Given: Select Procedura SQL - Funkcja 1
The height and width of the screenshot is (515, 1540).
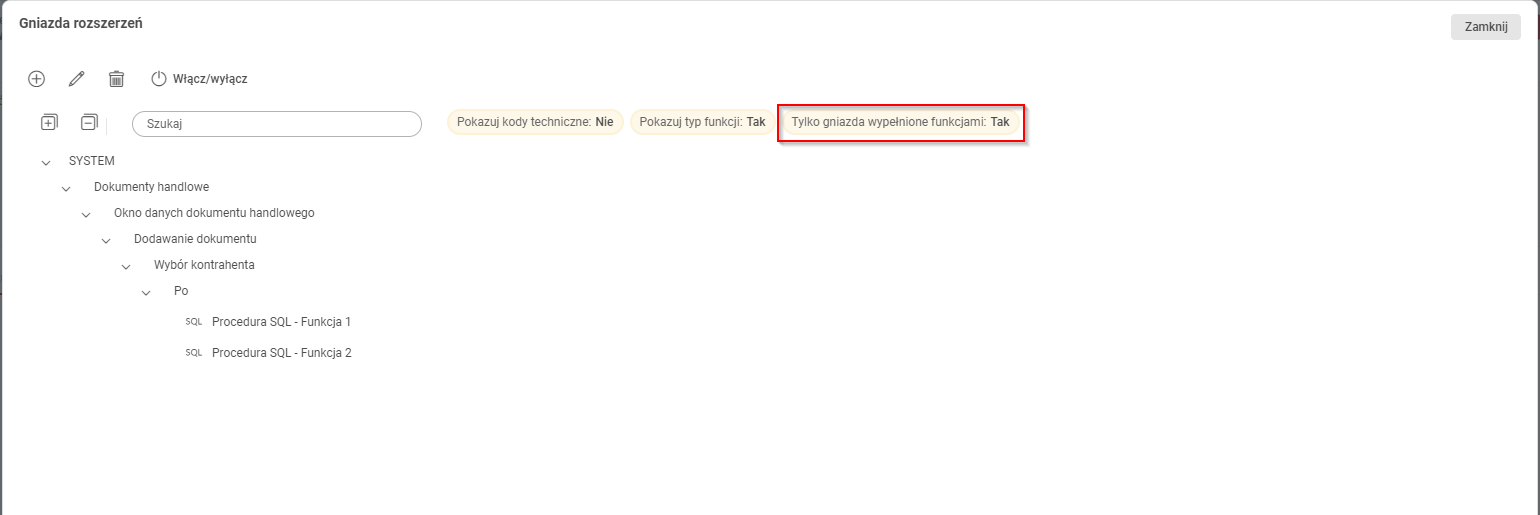Looking at the screenshot, I should click(281, 322).
